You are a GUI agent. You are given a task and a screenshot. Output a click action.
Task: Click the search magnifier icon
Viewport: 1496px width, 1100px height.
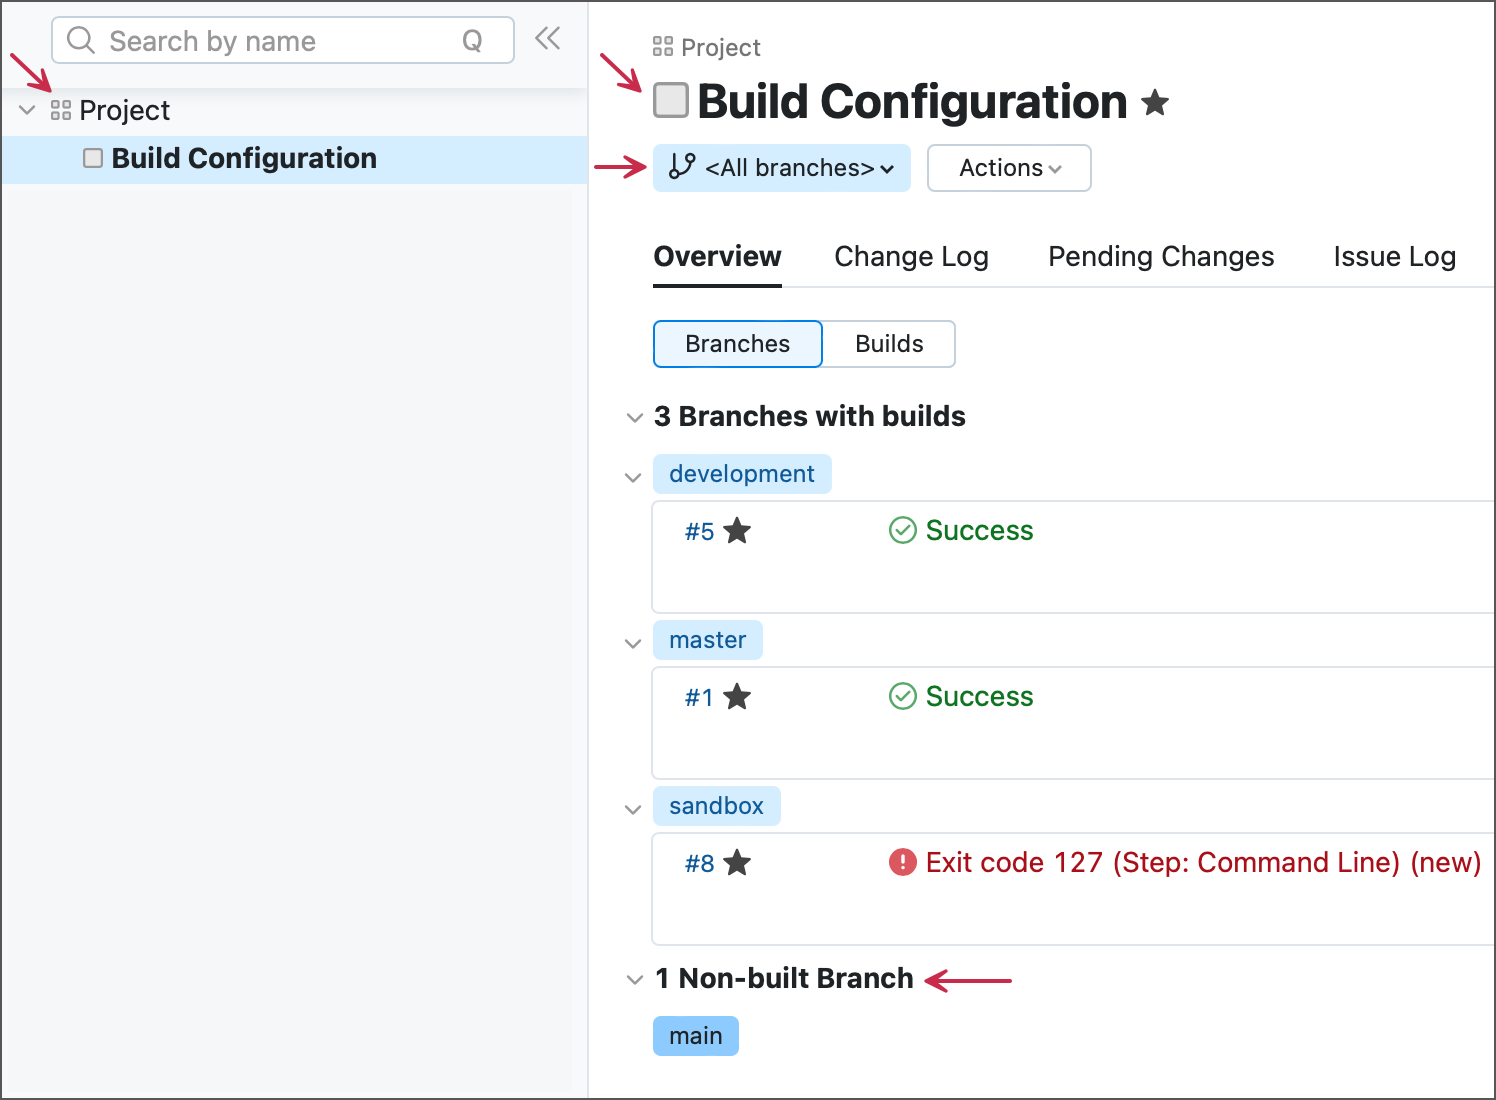(x=81, y=40)
